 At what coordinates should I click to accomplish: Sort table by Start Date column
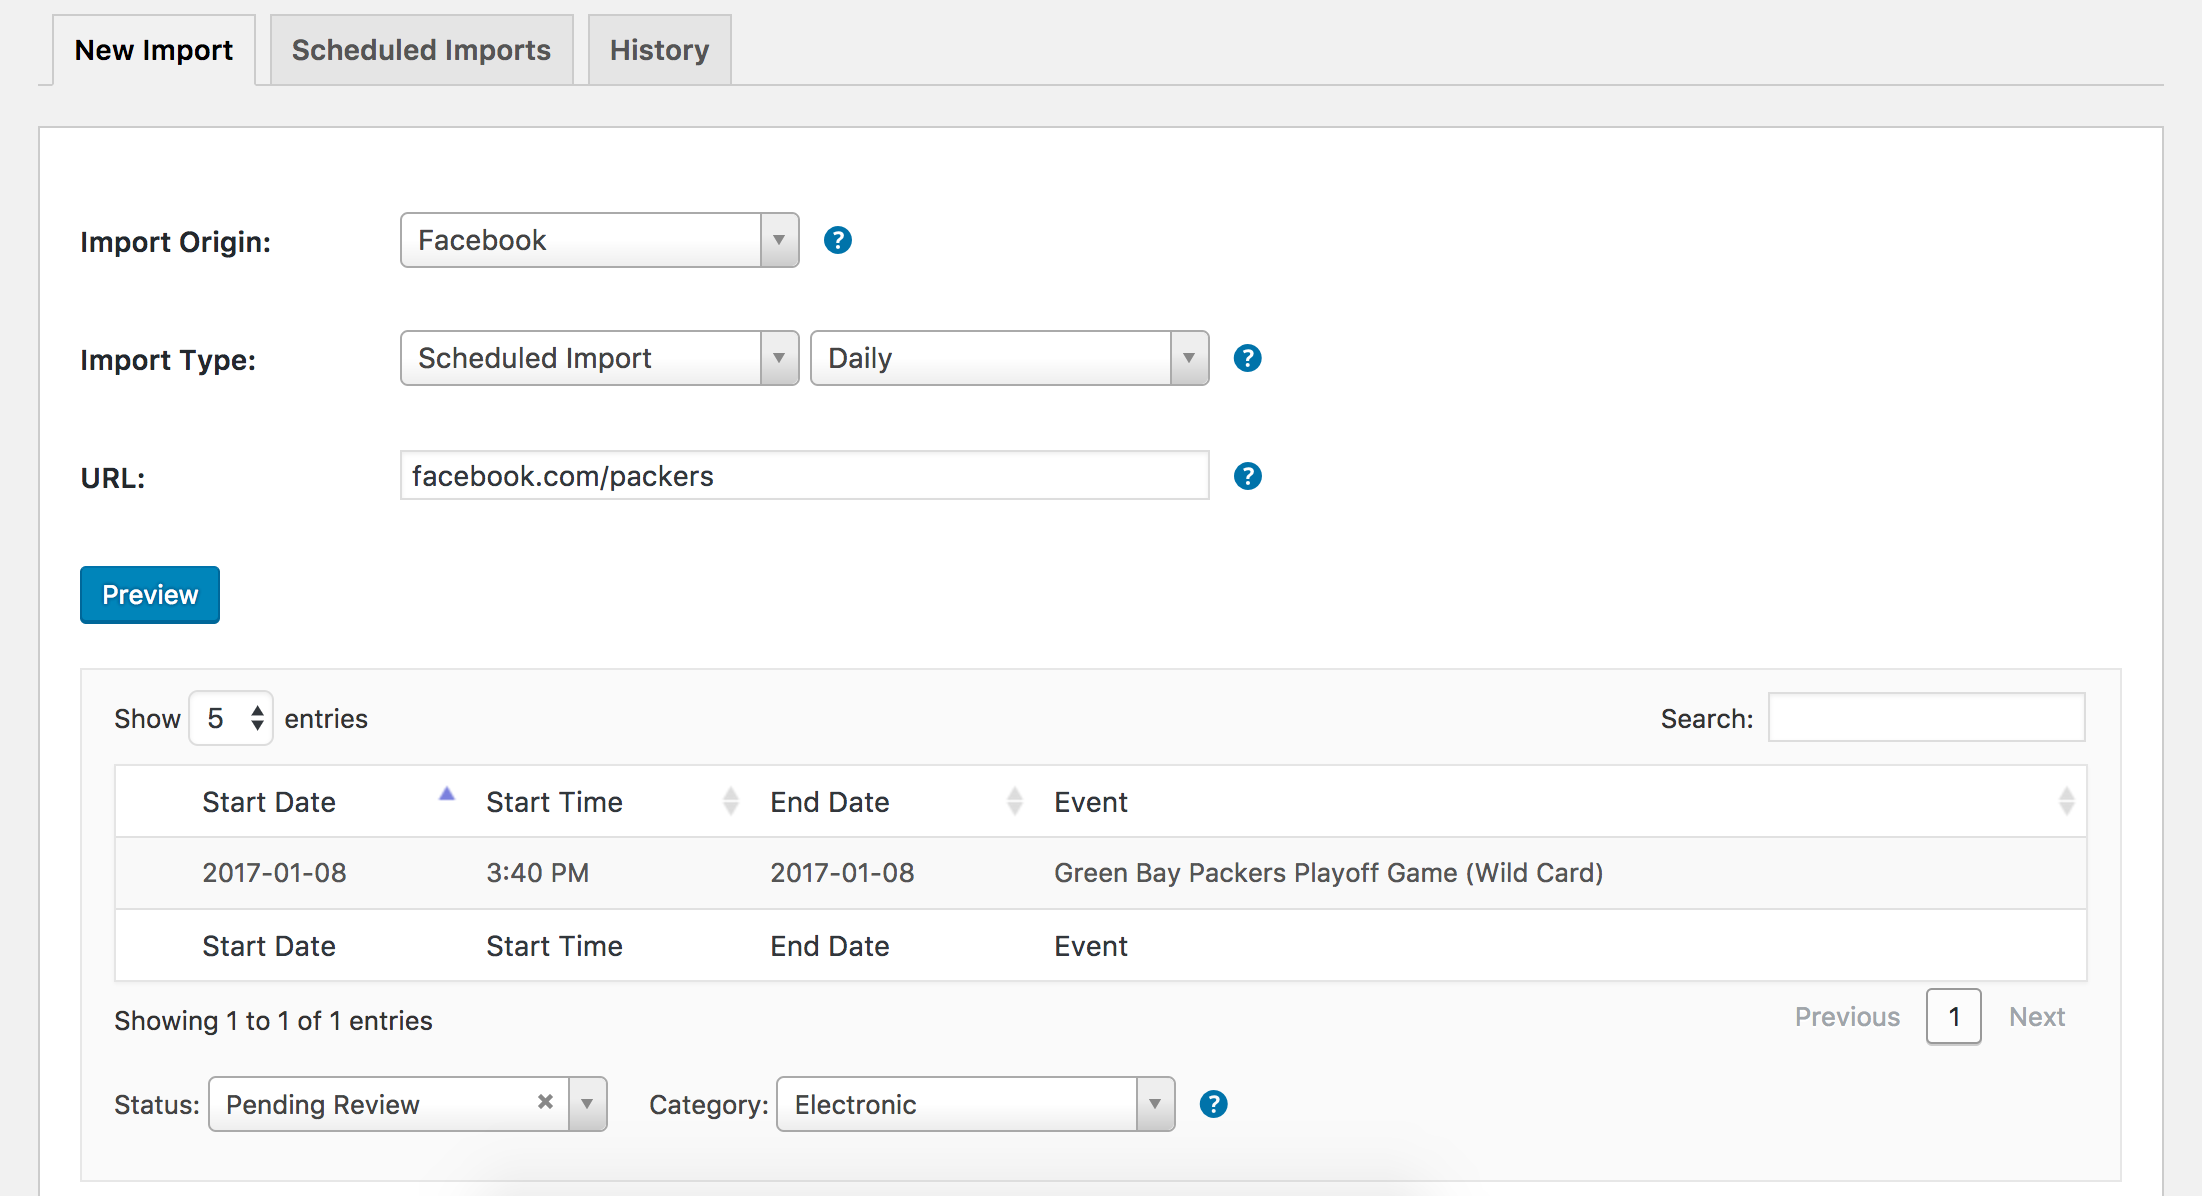point(270,802)
